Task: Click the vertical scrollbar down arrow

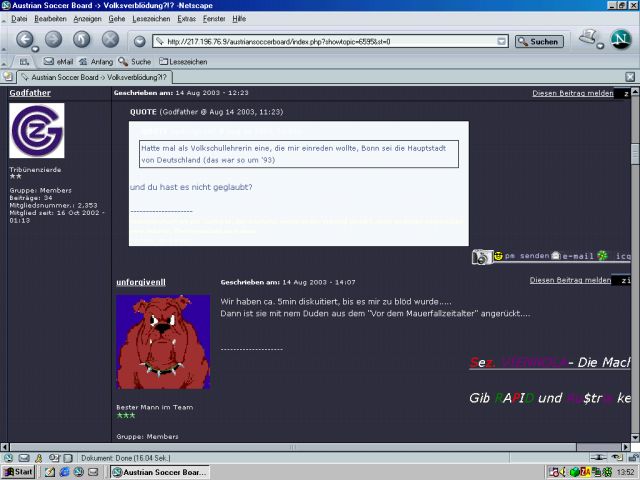Action: [x=635, y=438]
